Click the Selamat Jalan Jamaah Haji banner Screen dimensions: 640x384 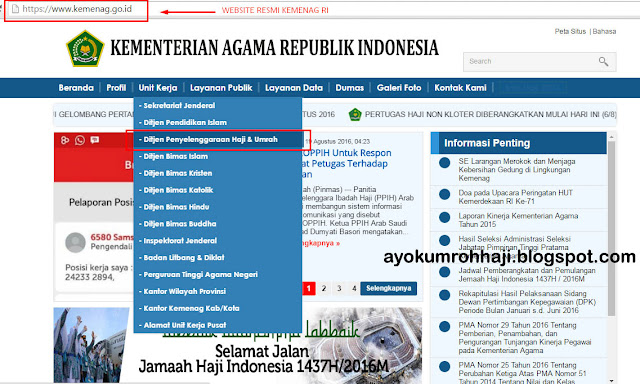click(263, 359)
